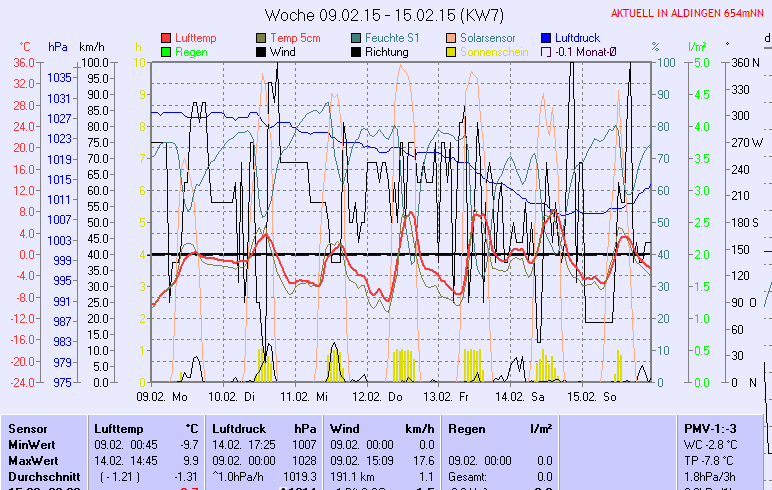Select the Feuchte S1 legend marker
Image resolution: width=772 pixels, height=490 pixels.
pos(357,38)
